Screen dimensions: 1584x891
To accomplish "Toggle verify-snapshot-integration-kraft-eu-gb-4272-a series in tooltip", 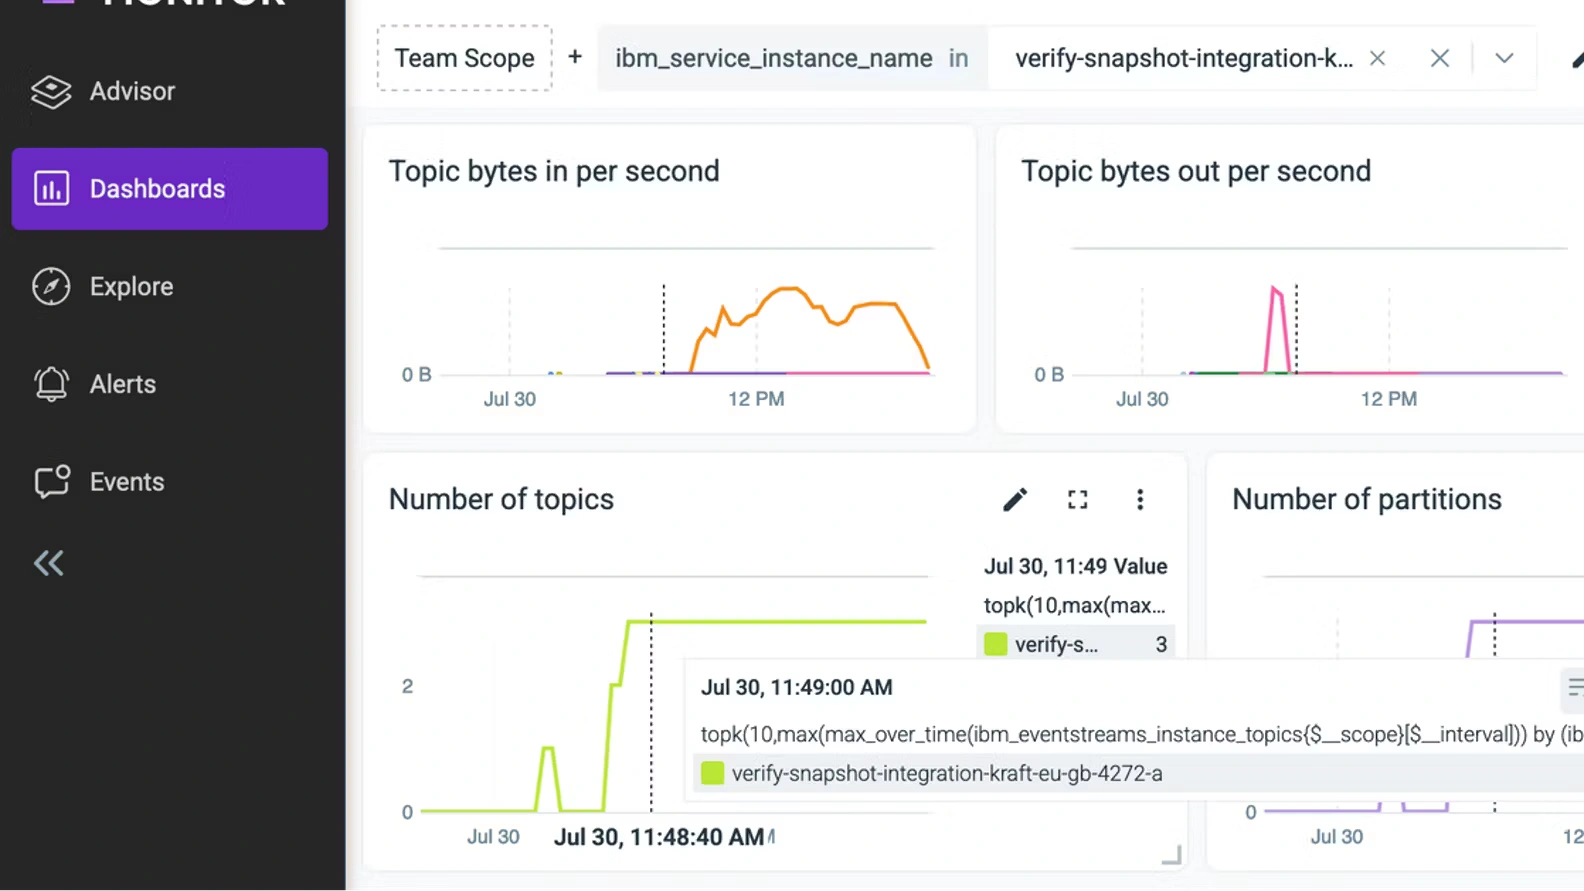I will pyautogui.click(x=946, y=773).
